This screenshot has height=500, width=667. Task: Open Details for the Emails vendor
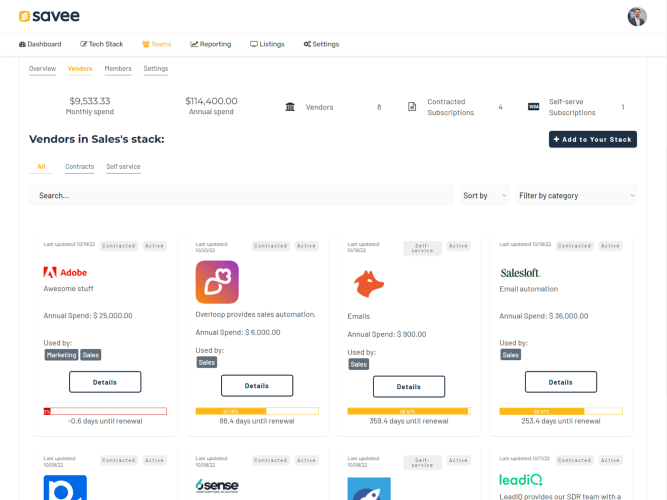(x=409, y=386)
